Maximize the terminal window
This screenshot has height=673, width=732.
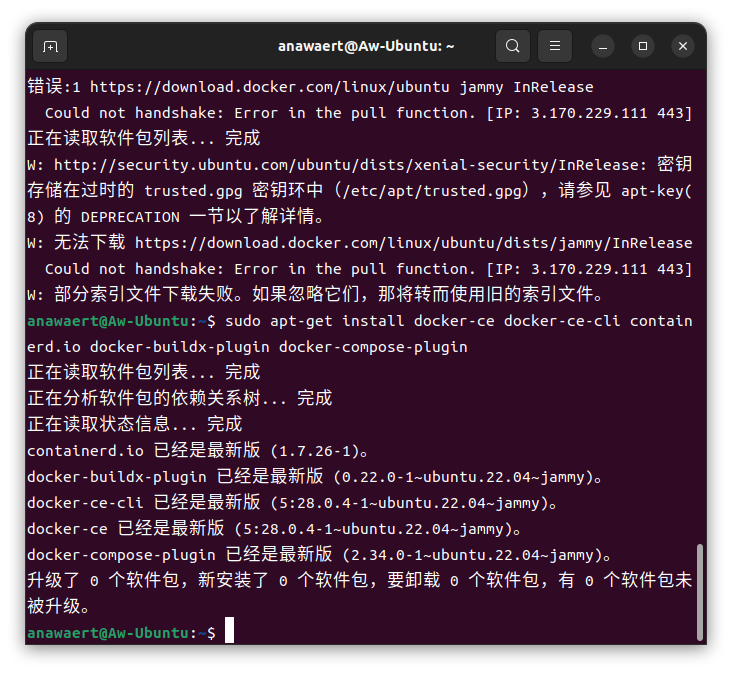coord(643,46)
